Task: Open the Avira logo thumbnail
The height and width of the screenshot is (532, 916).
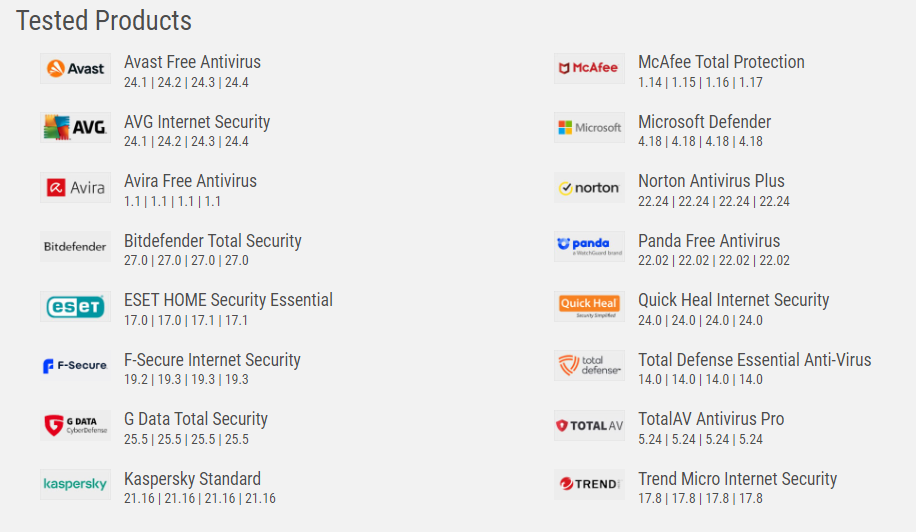Action: pos(75,187)
